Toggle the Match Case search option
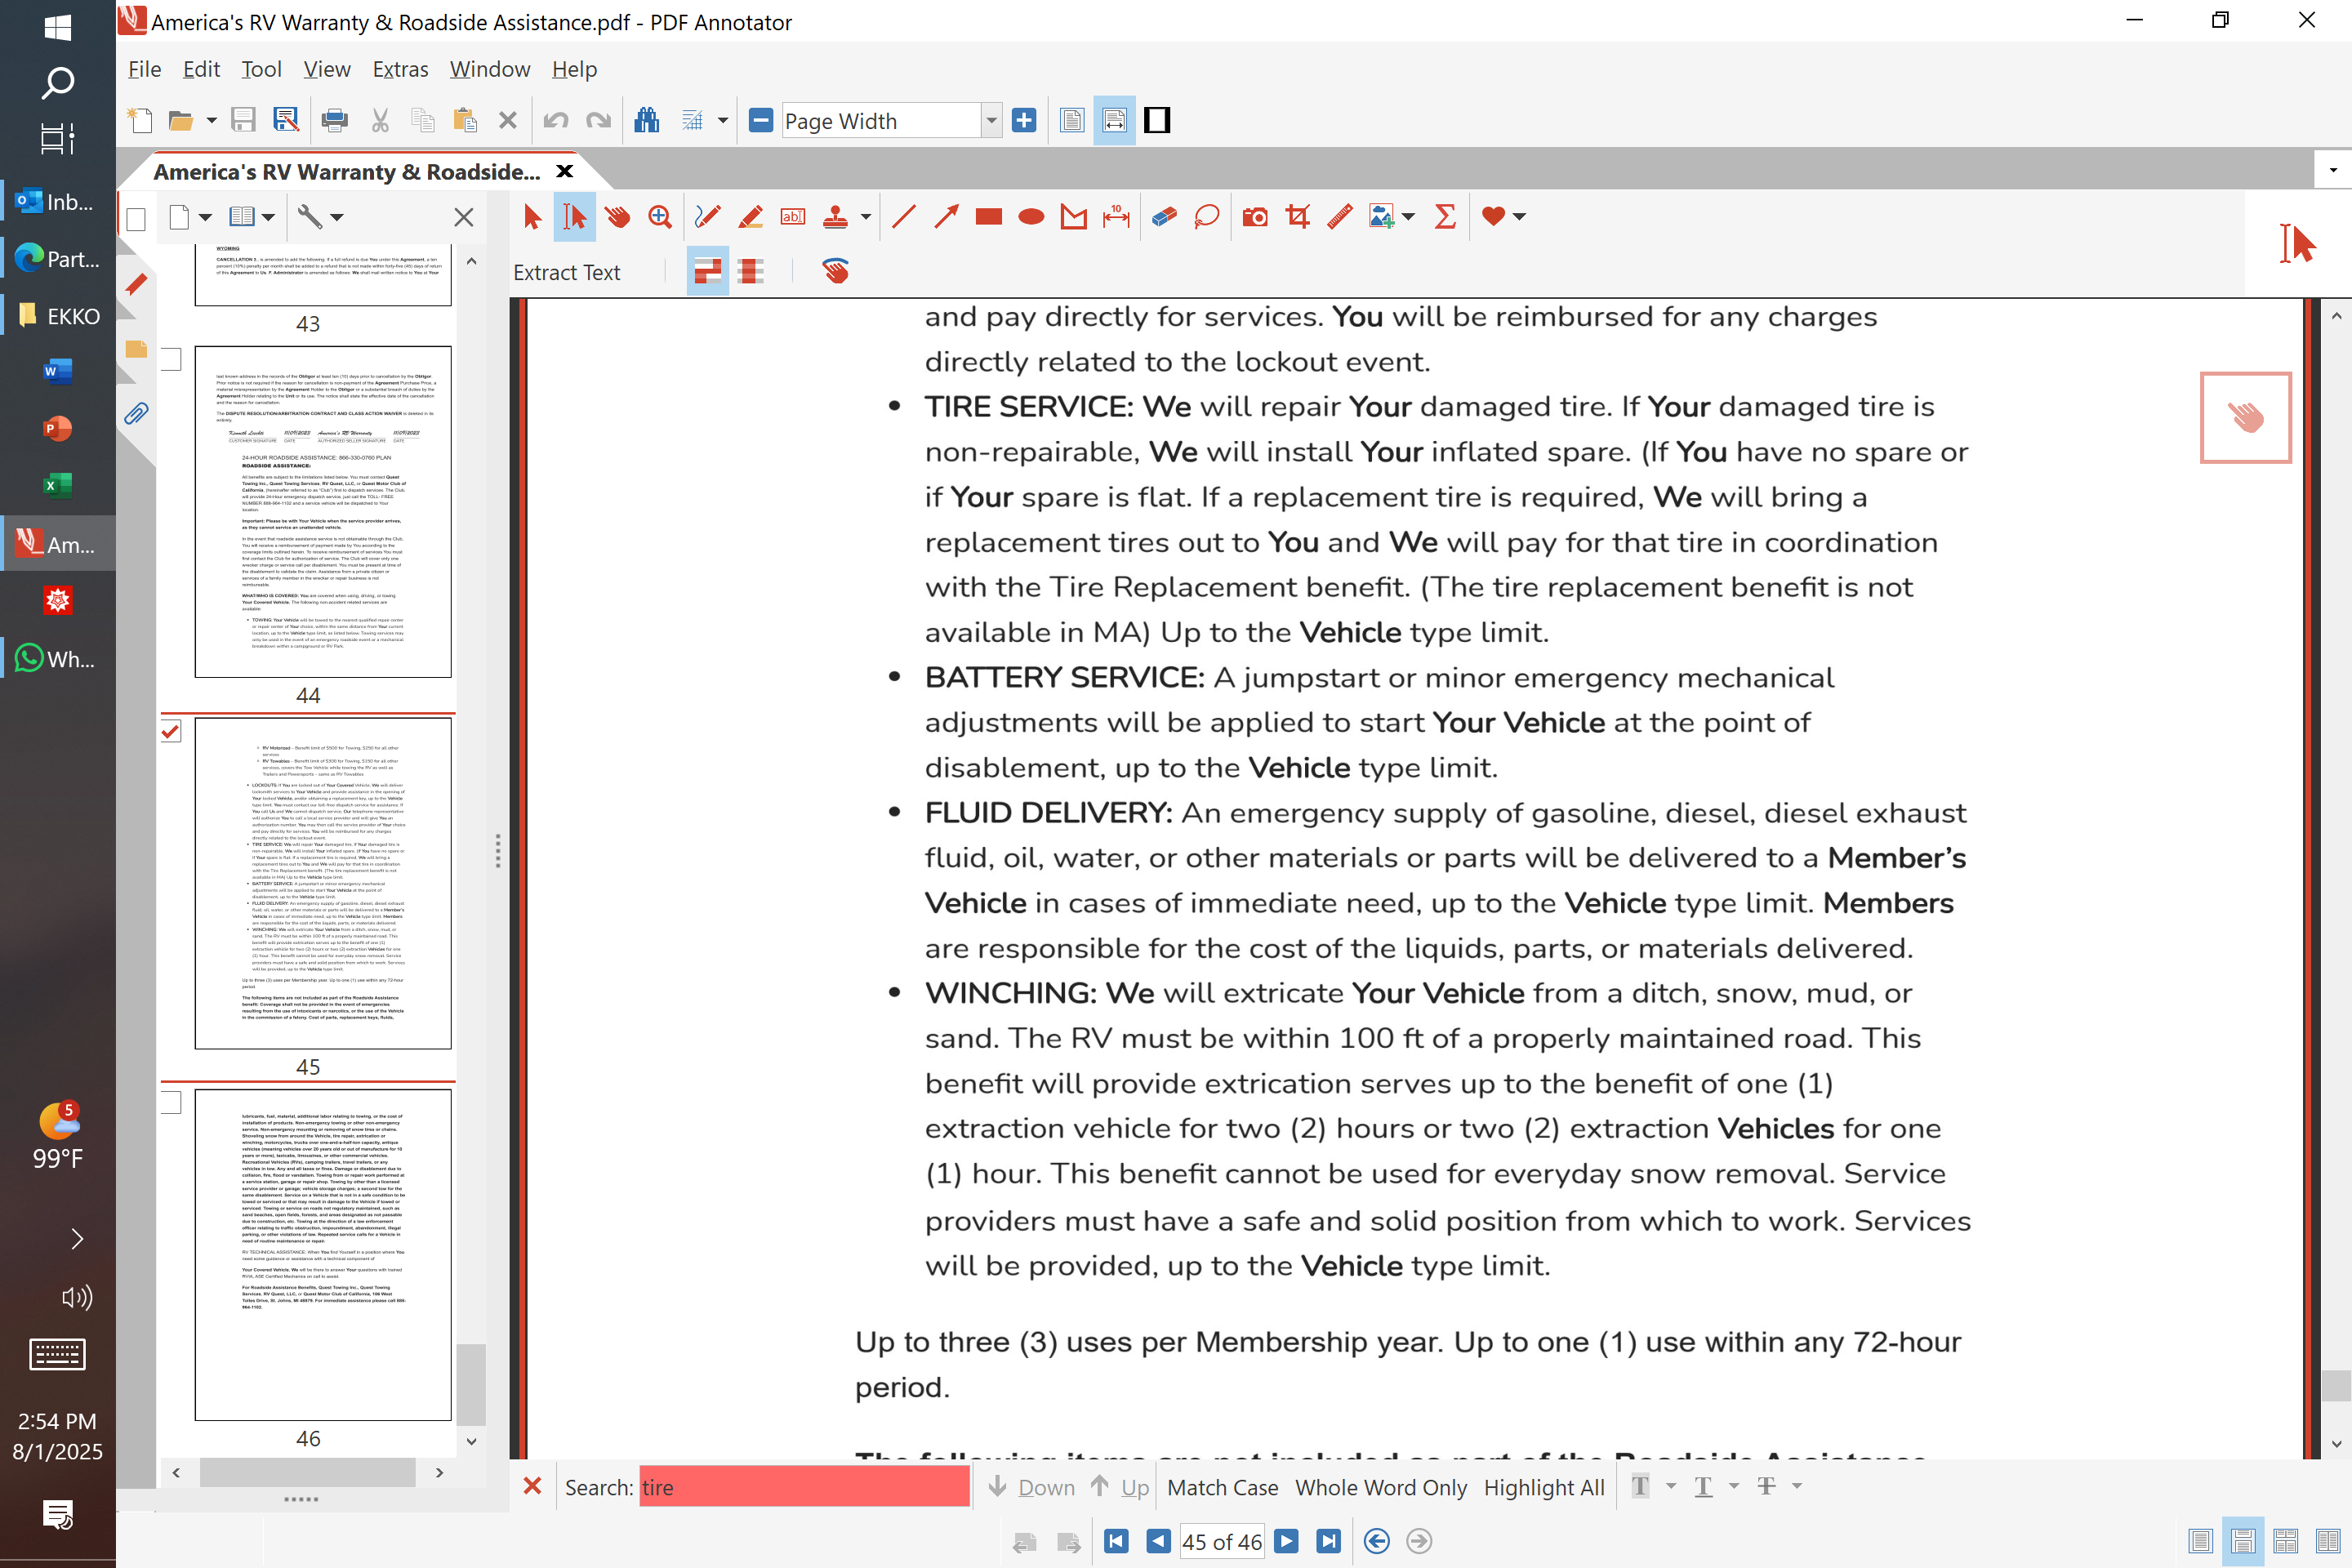This screenshot has height=1568, width=2352. 1222,1487
